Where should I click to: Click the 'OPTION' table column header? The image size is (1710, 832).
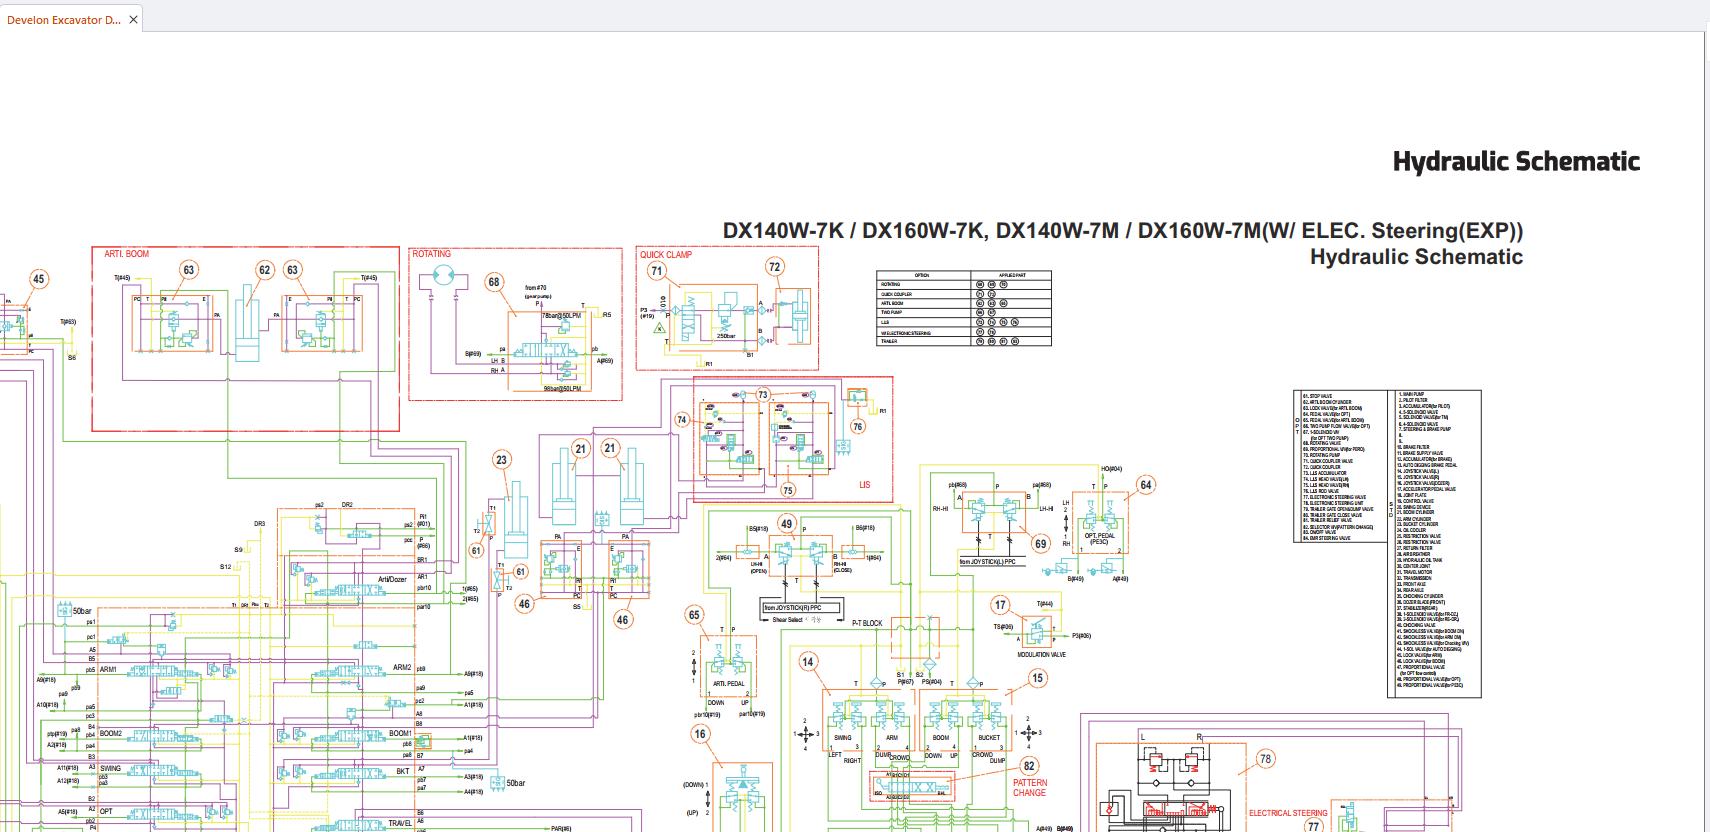(x=922, y=275)
